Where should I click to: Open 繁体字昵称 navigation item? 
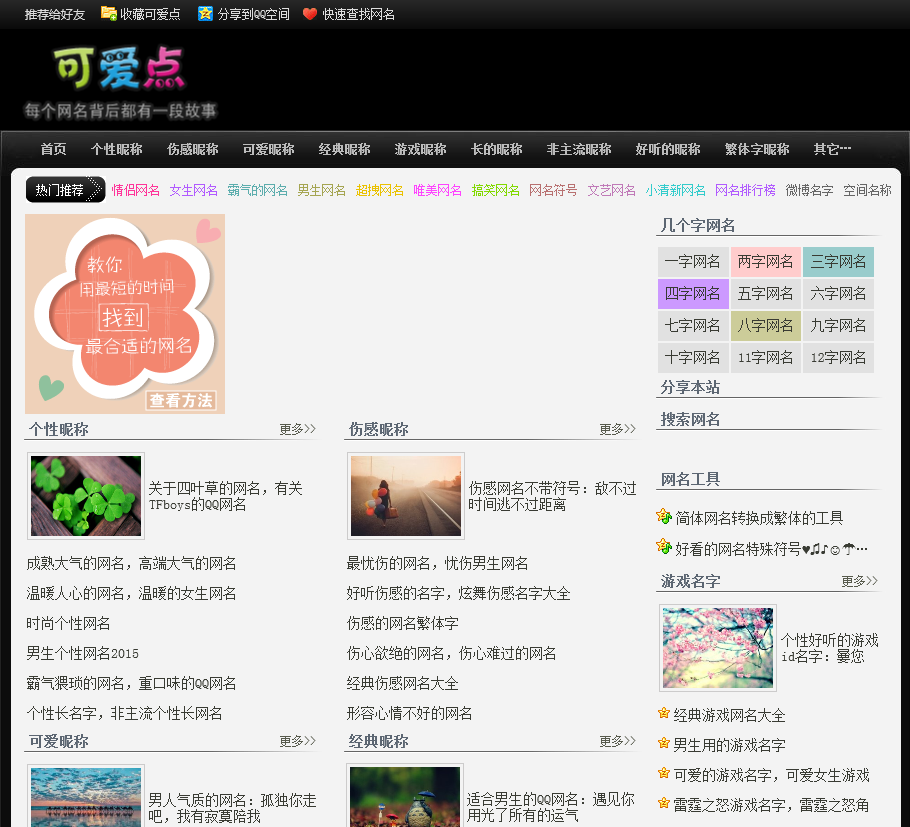pyautogui.click(x=757, y=149)
